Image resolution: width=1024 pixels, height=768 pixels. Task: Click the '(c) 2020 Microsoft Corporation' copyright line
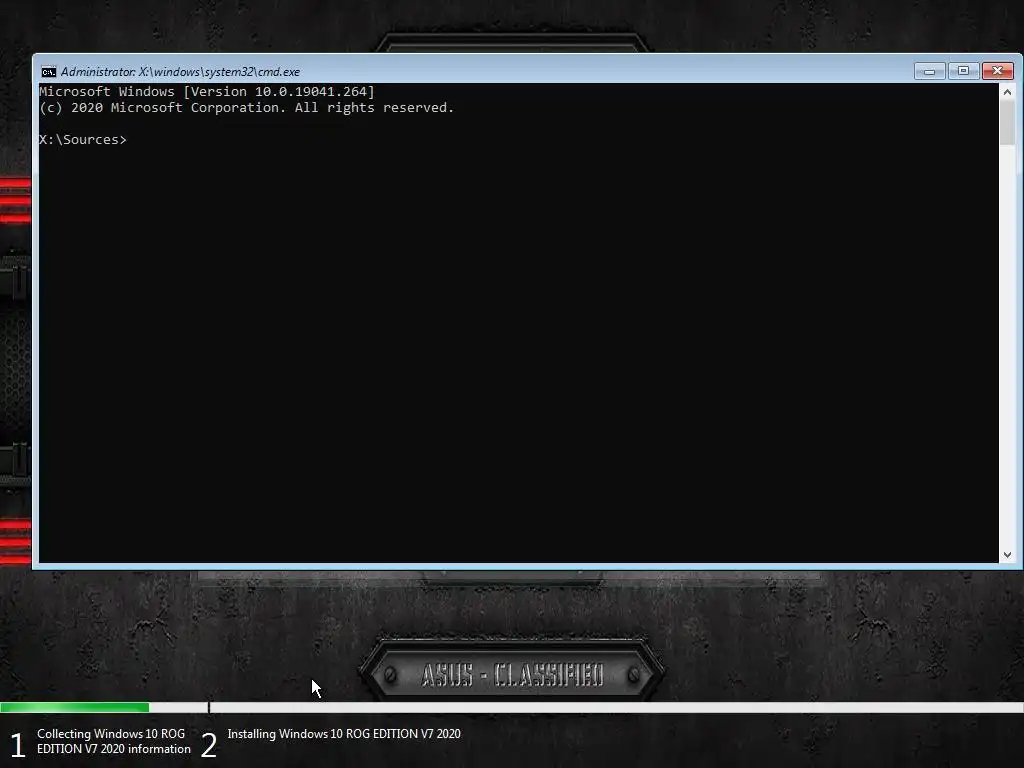pyautogui.click(x=247, y=108)
